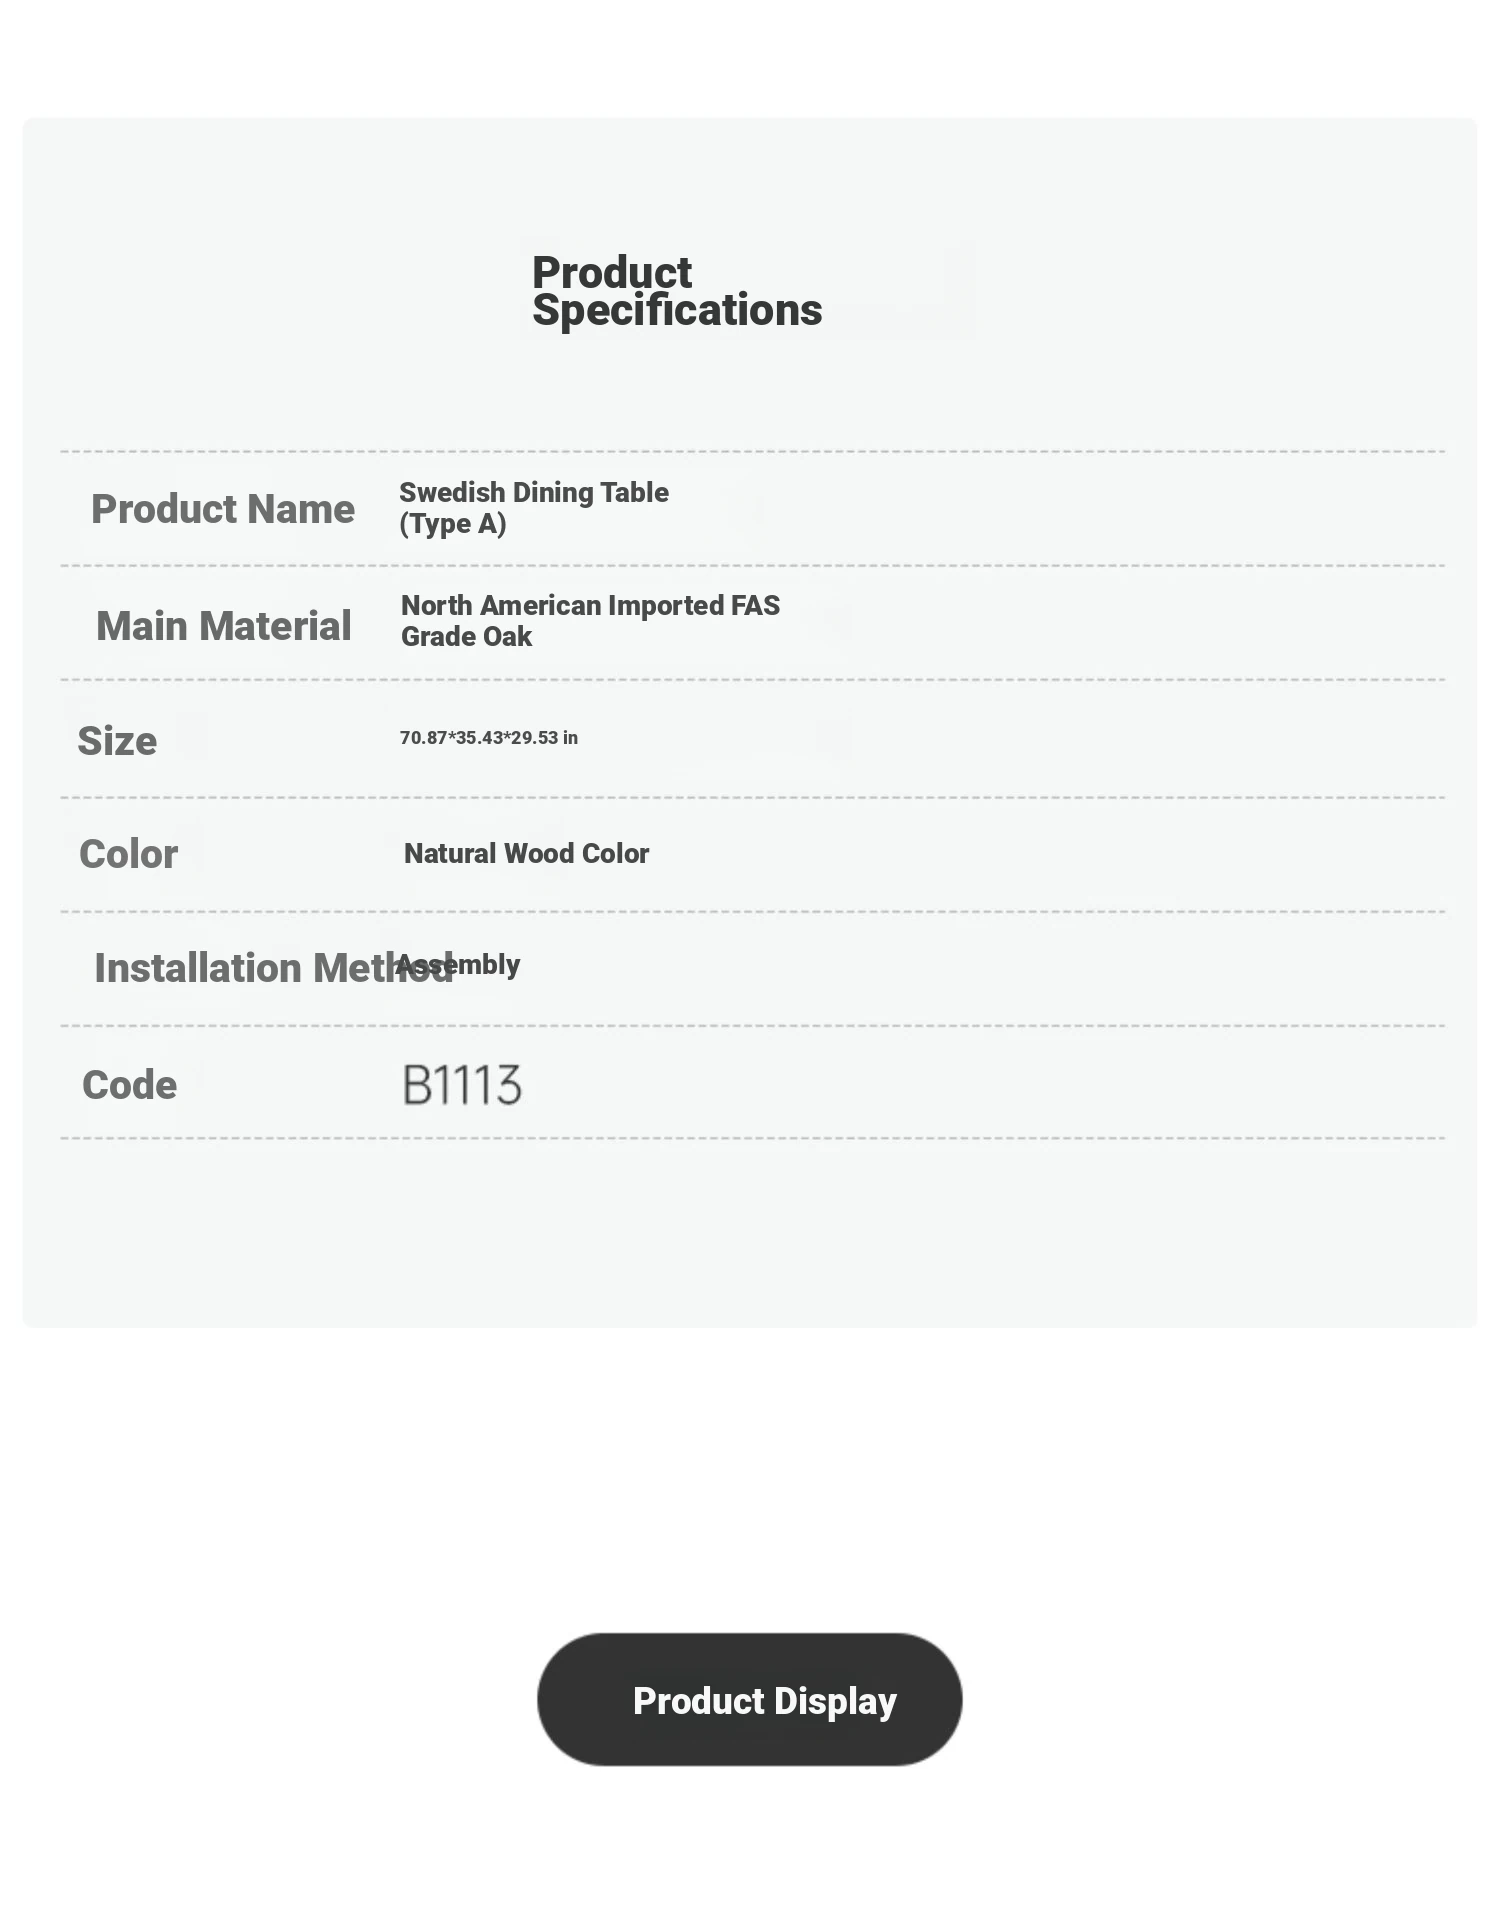
Task: Click dashed divider between Size and Color
Action: (x=752, y=798)
